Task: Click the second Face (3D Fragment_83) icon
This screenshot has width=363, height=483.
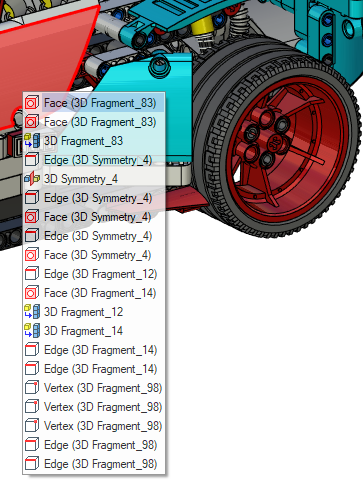Action: coord(32,122)
